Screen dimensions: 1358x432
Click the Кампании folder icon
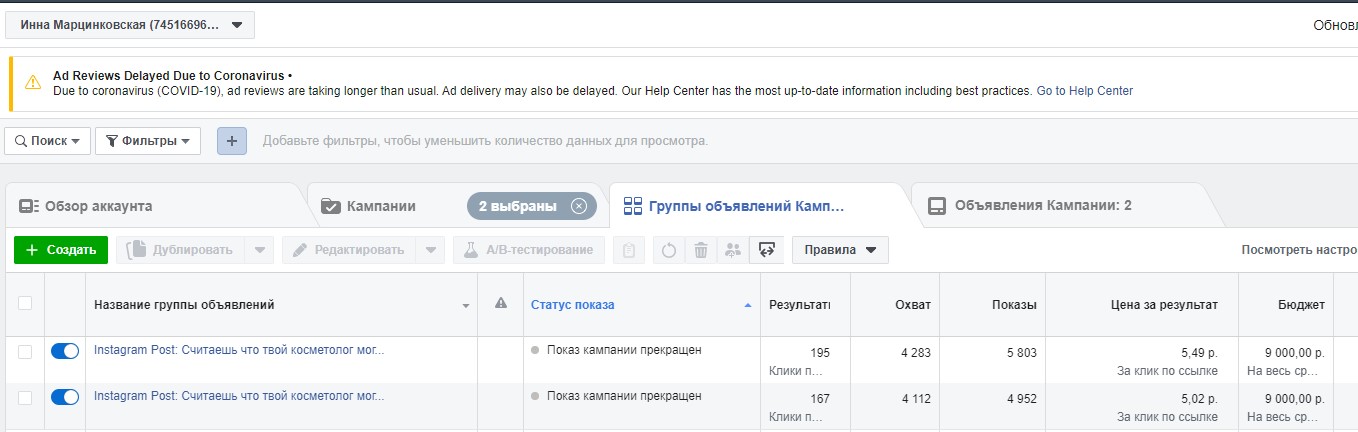point(330,206)
